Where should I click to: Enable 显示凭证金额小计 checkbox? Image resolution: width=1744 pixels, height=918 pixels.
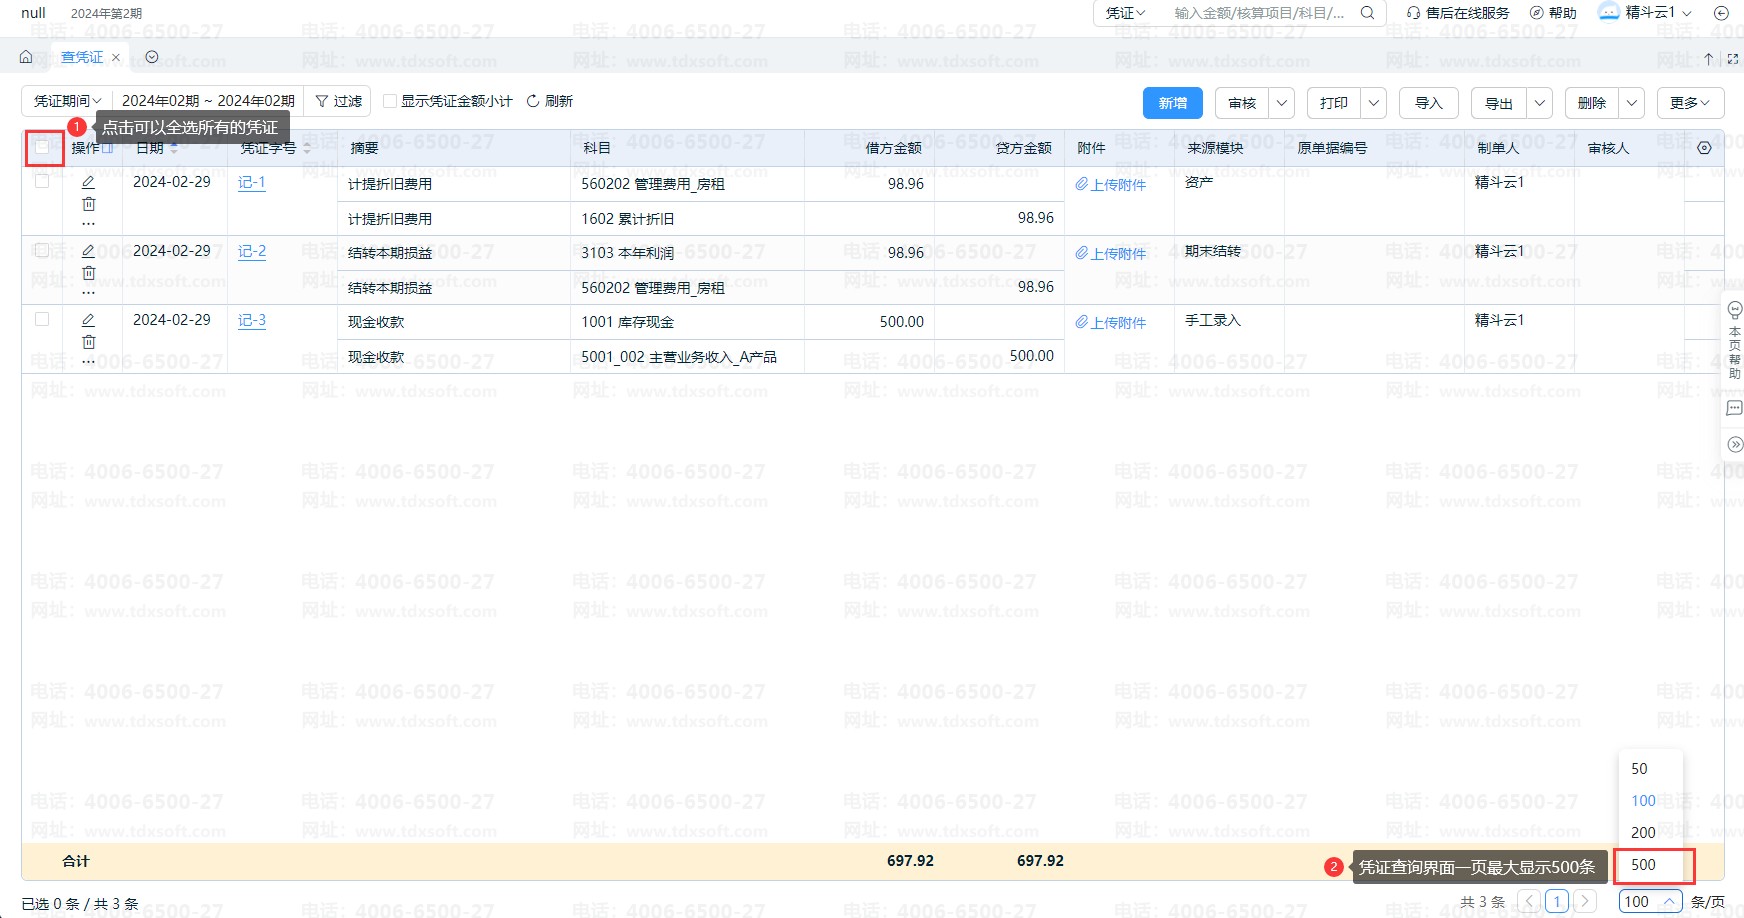(391, 101)
